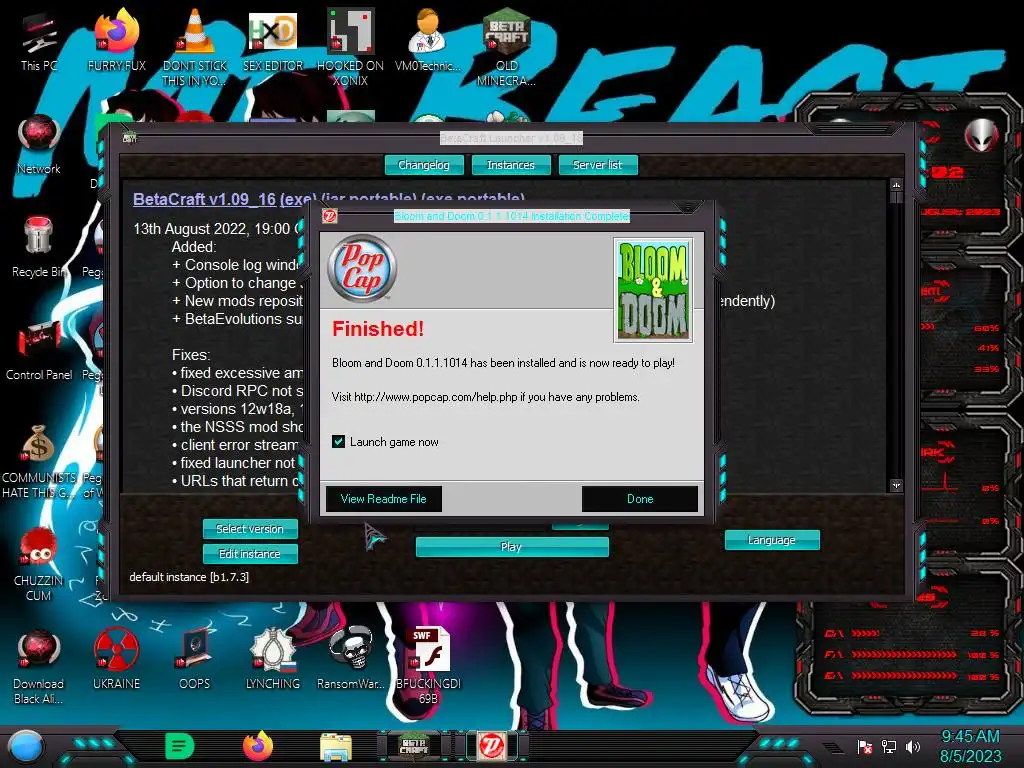Click the Start orb on taskbar
Viewport: 1024px width, 768px height.
pyautogui.click(x=26, y=746)
